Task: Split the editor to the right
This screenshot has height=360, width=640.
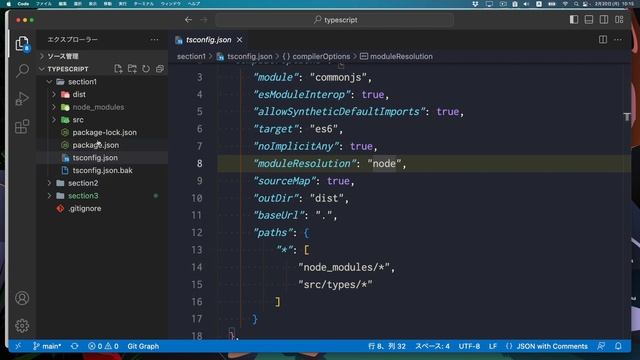Action: tap(603, 40)
